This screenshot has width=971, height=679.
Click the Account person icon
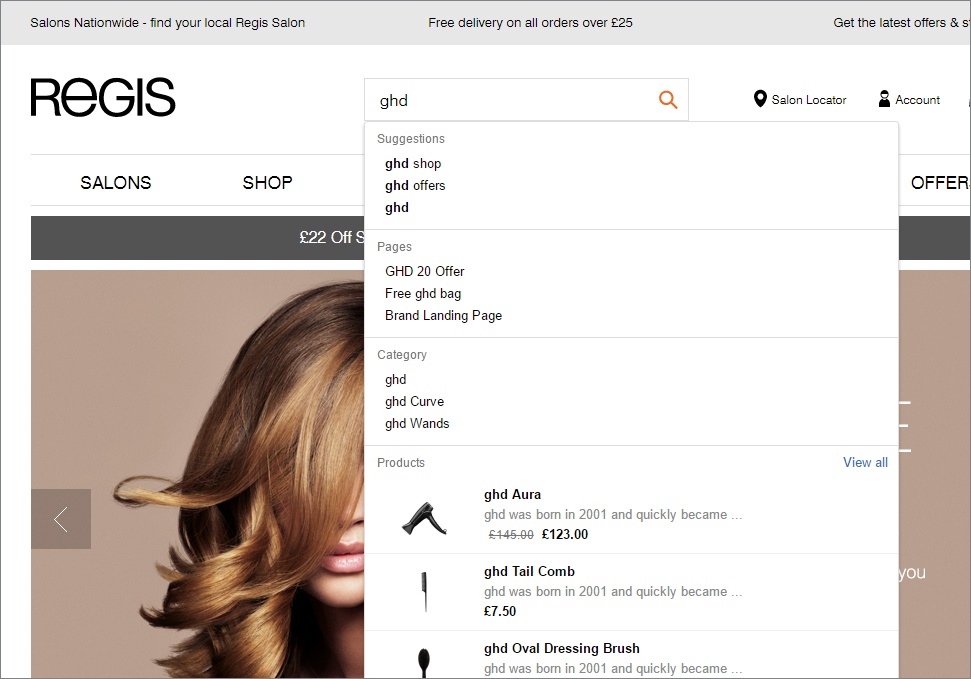click(x=884, y=99)
